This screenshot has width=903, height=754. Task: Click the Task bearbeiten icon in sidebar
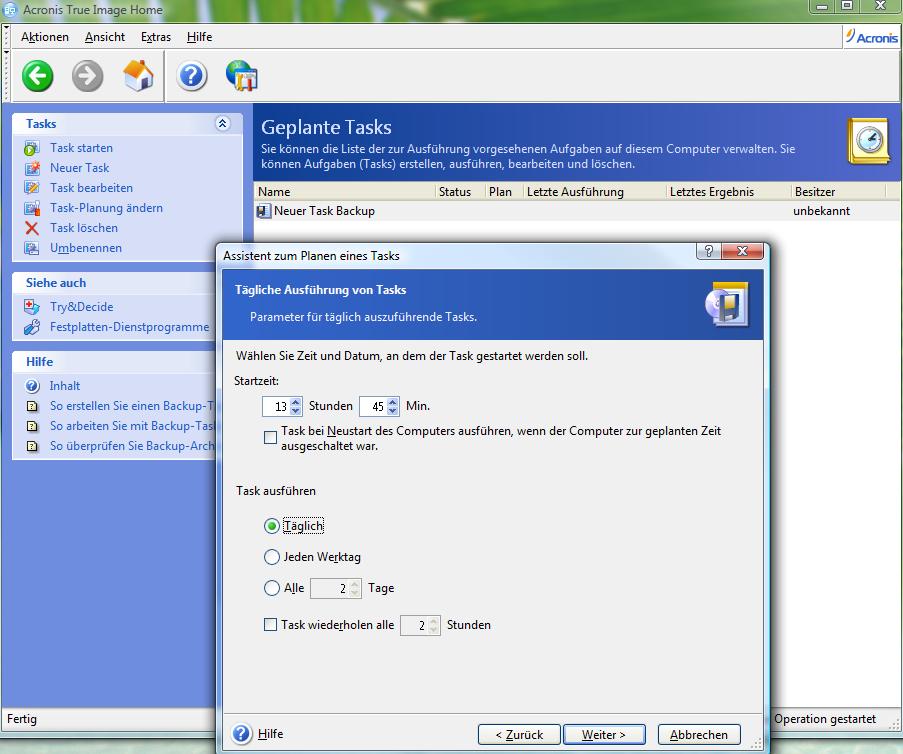[x=32, y=188]
